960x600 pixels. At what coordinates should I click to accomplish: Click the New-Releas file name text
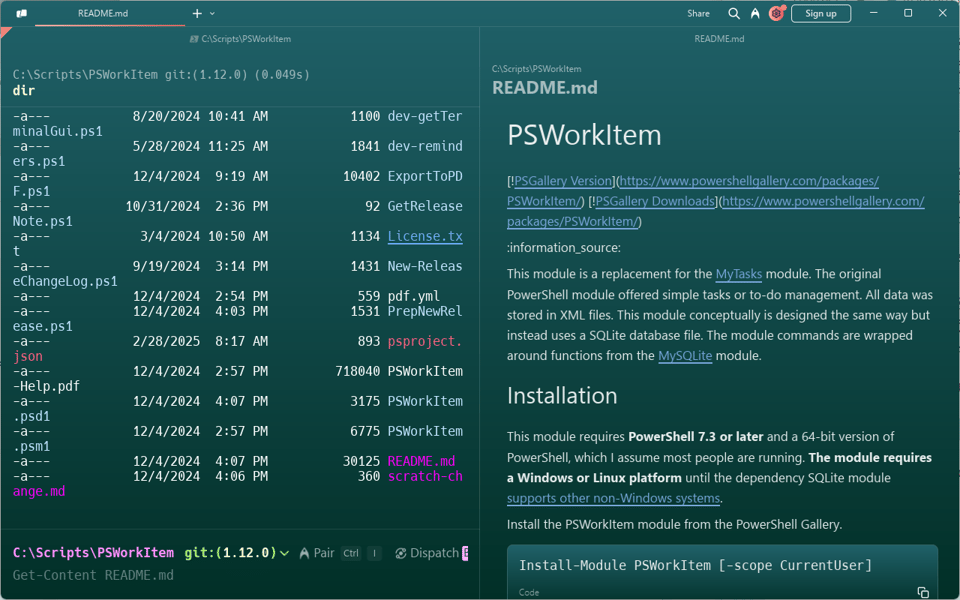(425, 266)
